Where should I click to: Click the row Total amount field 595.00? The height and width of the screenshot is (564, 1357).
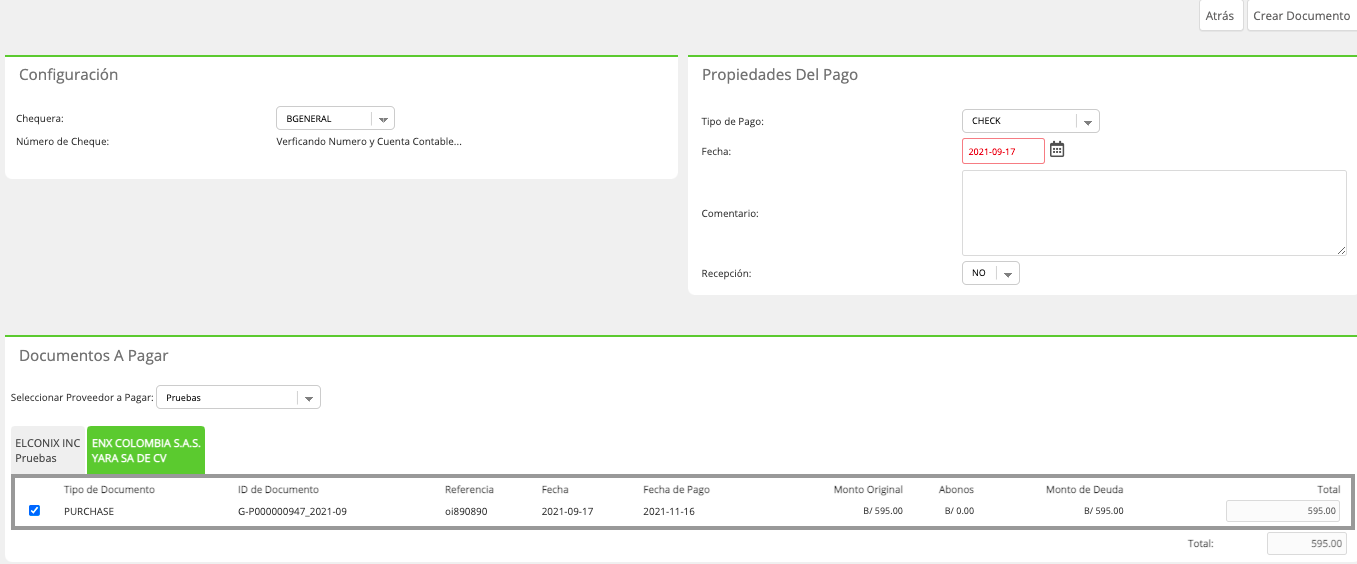pos(1283,511)
